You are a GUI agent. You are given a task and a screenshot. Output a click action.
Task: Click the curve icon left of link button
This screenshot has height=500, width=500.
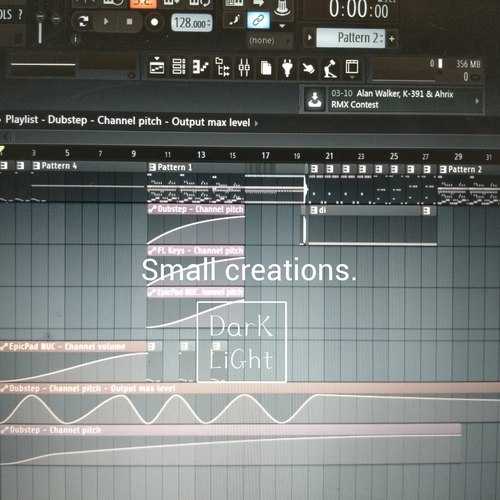click(x=235, y=21)
